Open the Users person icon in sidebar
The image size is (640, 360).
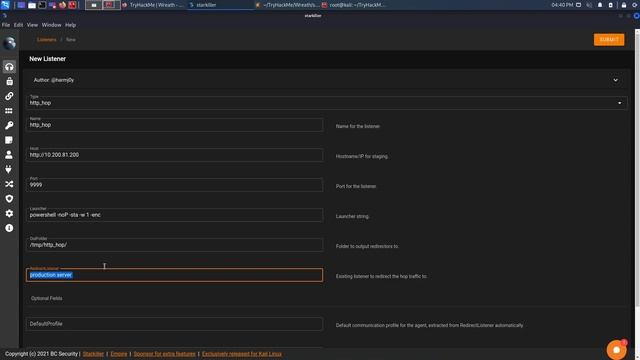[x=9, y=155]
